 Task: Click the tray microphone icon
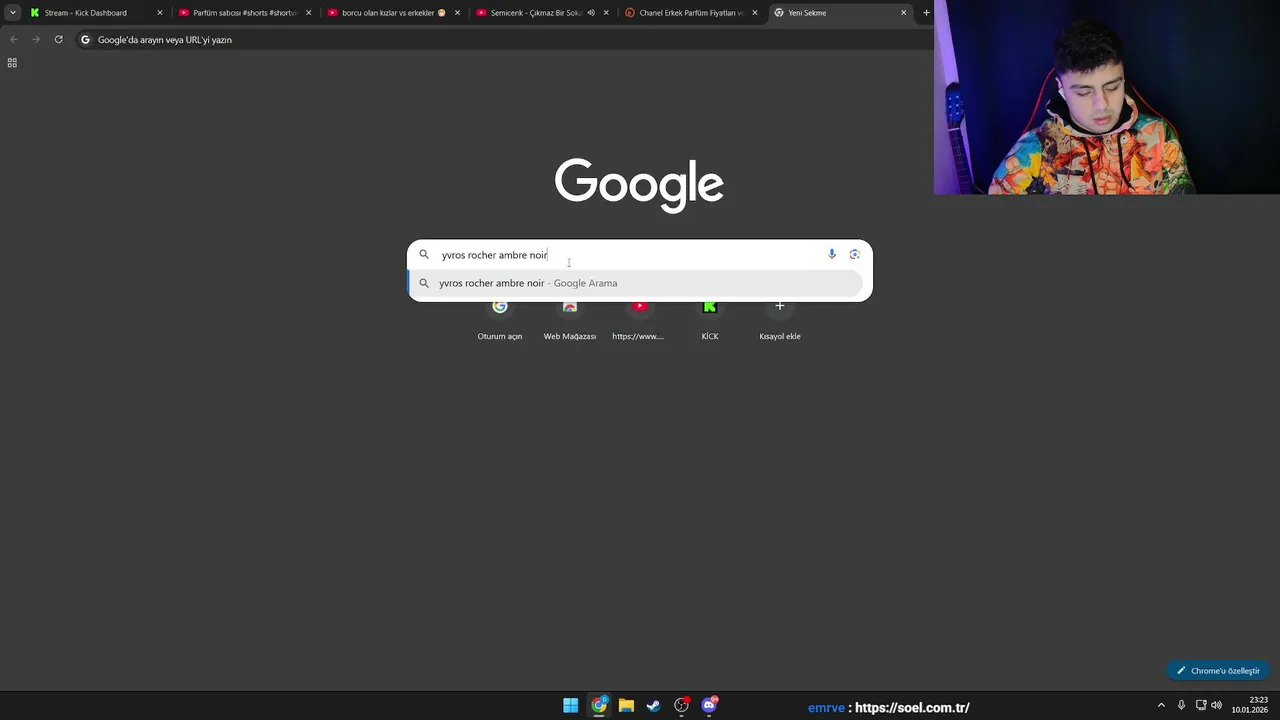point(1181,705)
